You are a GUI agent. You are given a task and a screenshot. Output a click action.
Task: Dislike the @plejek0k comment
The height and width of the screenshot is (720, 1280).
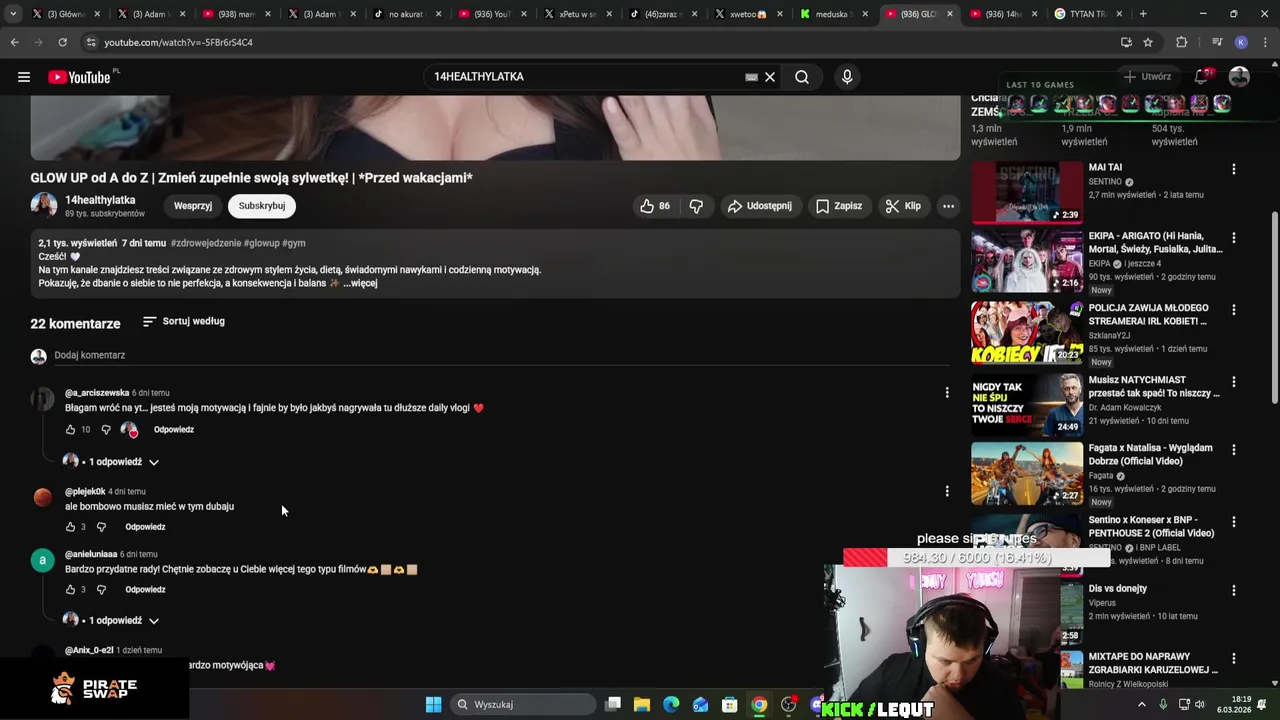[x=101, y=527]
